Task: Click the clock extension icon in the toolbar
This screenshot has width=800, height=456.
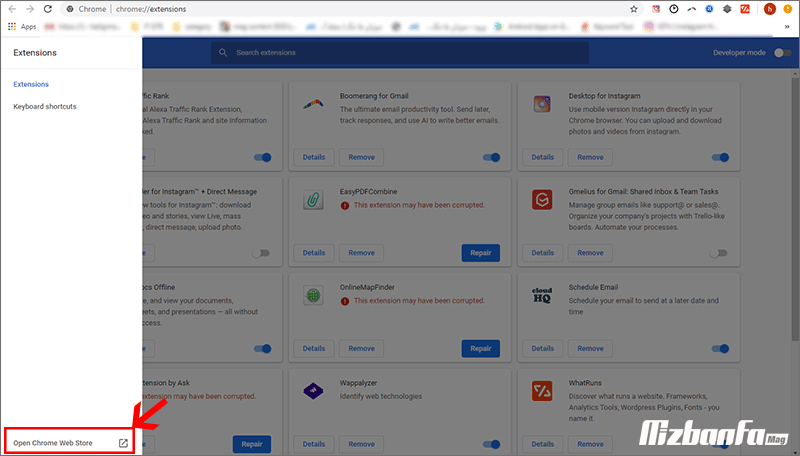Action: click(x=673, y=9)
